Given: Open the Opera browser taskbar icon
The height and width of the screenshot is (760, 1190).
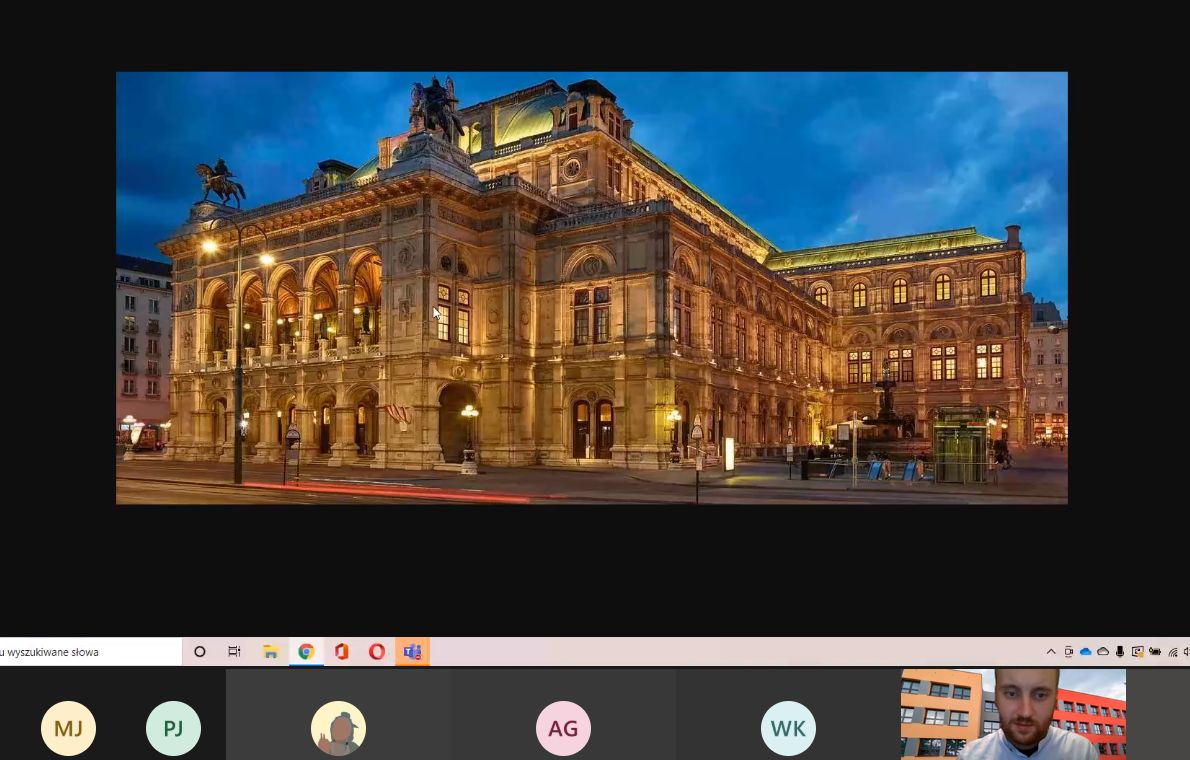Looking at the screenshot, I should (x=377, y=652).
